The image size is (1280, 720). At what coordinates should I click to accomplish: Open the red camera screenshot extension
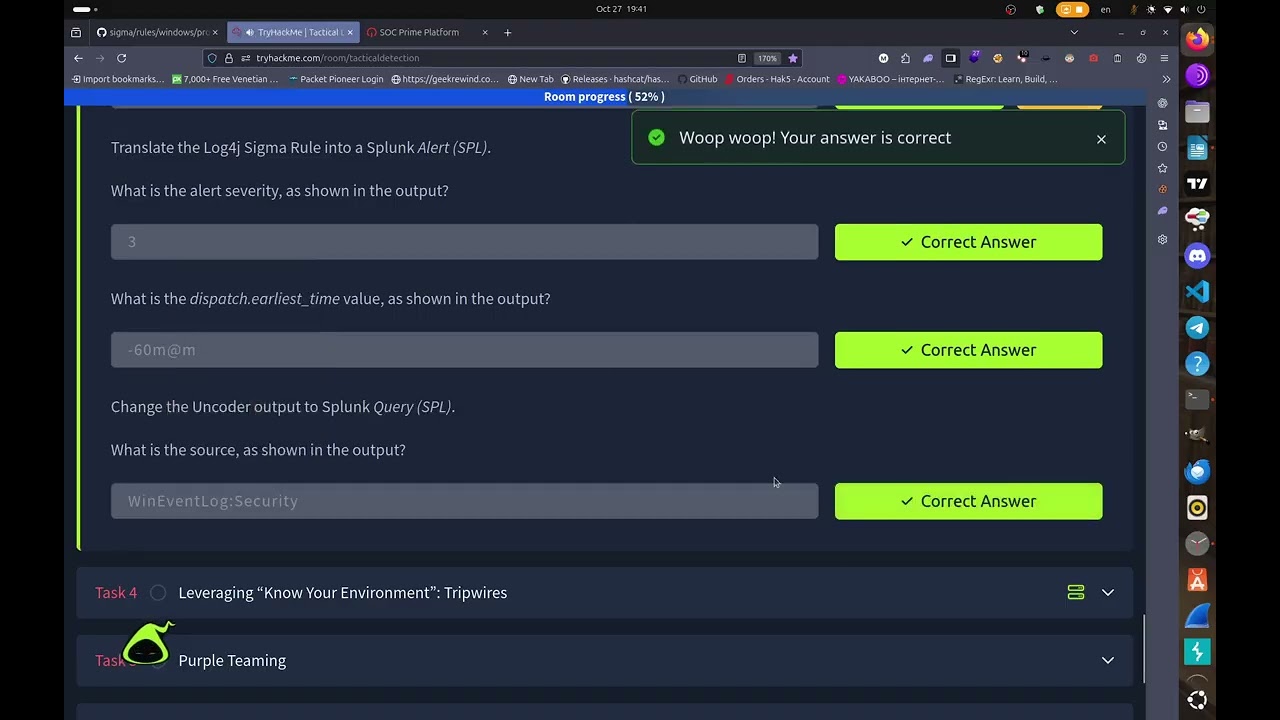click(x=1093, y=58)
